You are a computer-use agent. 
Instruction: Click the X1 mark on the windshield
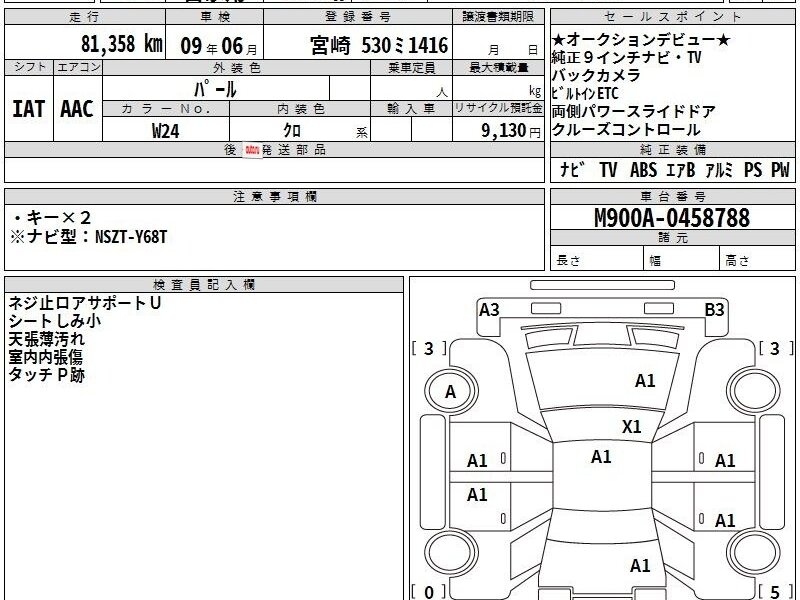coord(632,427)
